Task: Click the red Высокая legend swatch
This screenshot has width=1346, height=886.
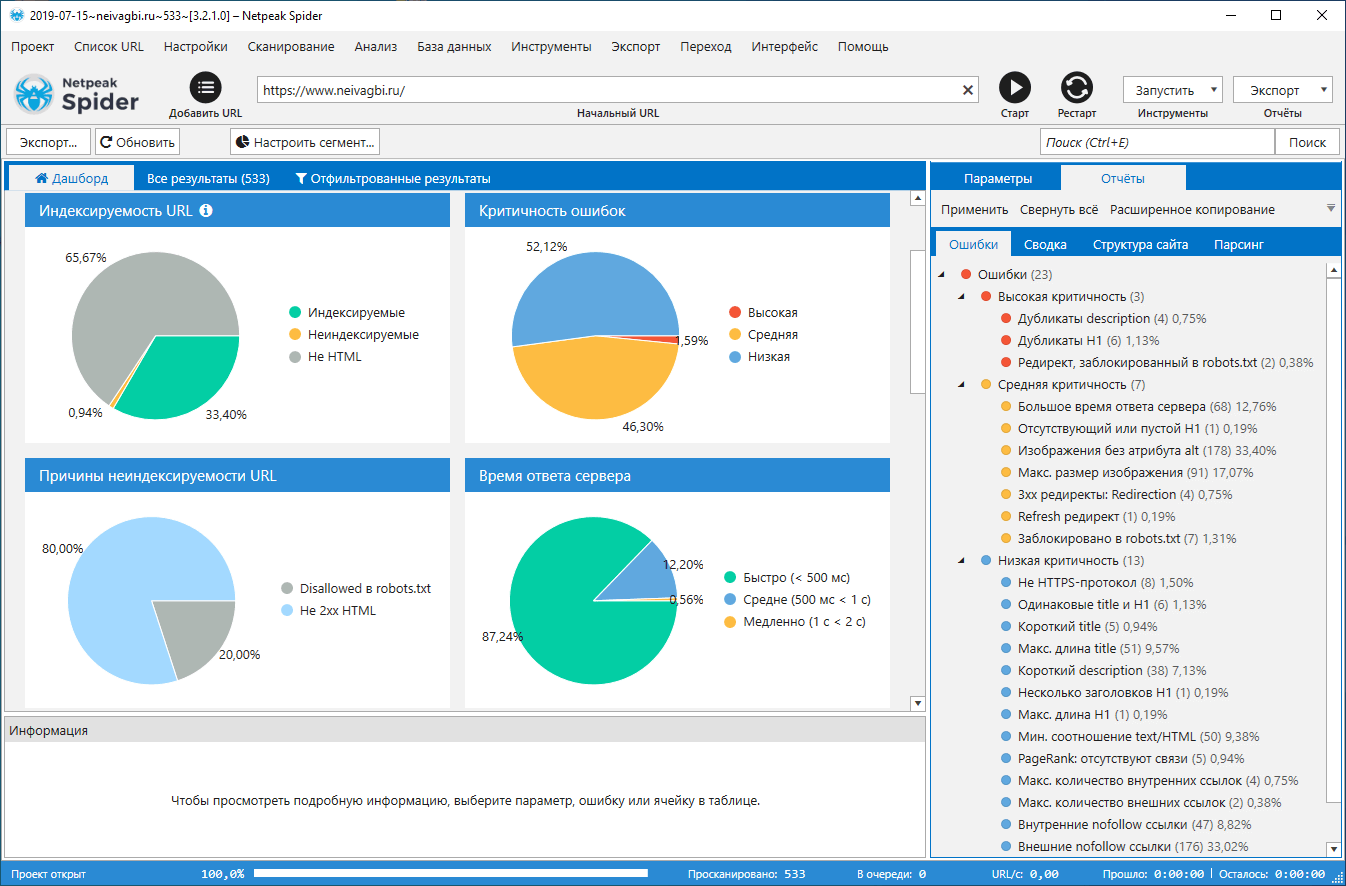Action: (x=735, y=313)
